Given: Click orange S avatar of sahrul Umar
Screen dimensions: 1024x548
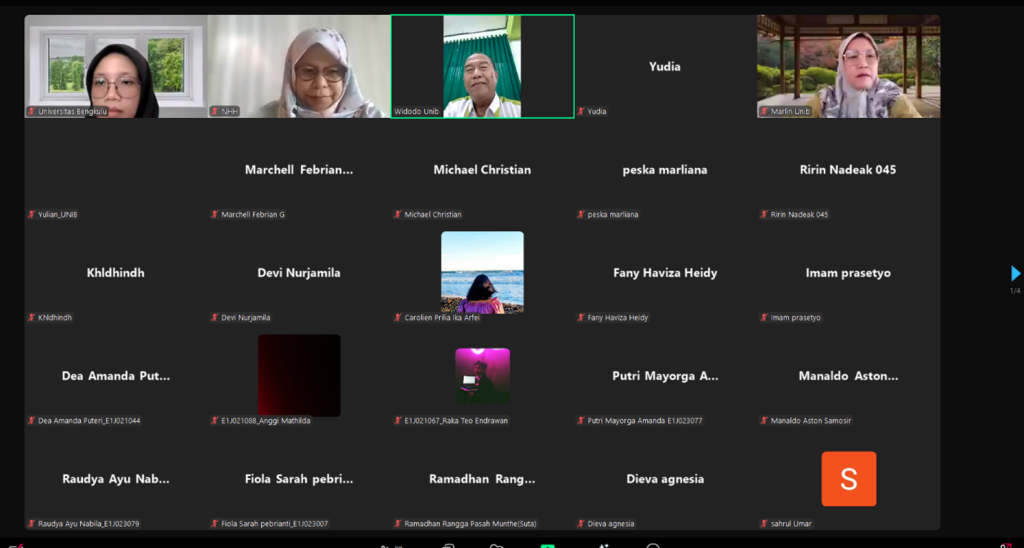Looking at the screenshot, I should click(848, 479).
